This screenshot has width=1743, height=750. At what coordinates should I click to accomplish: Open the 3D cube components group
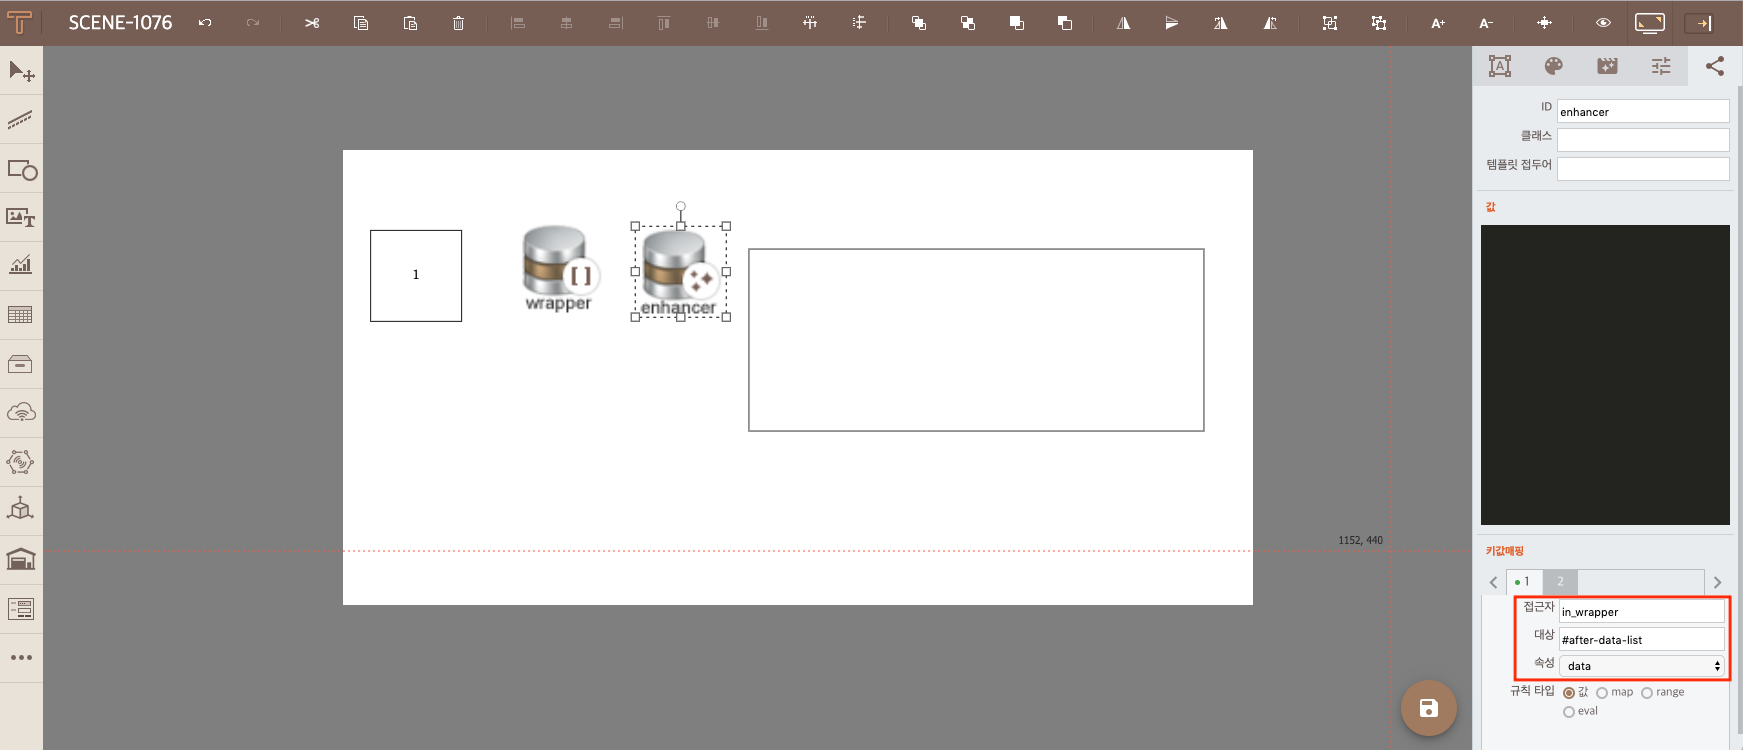tap(21, 509)
